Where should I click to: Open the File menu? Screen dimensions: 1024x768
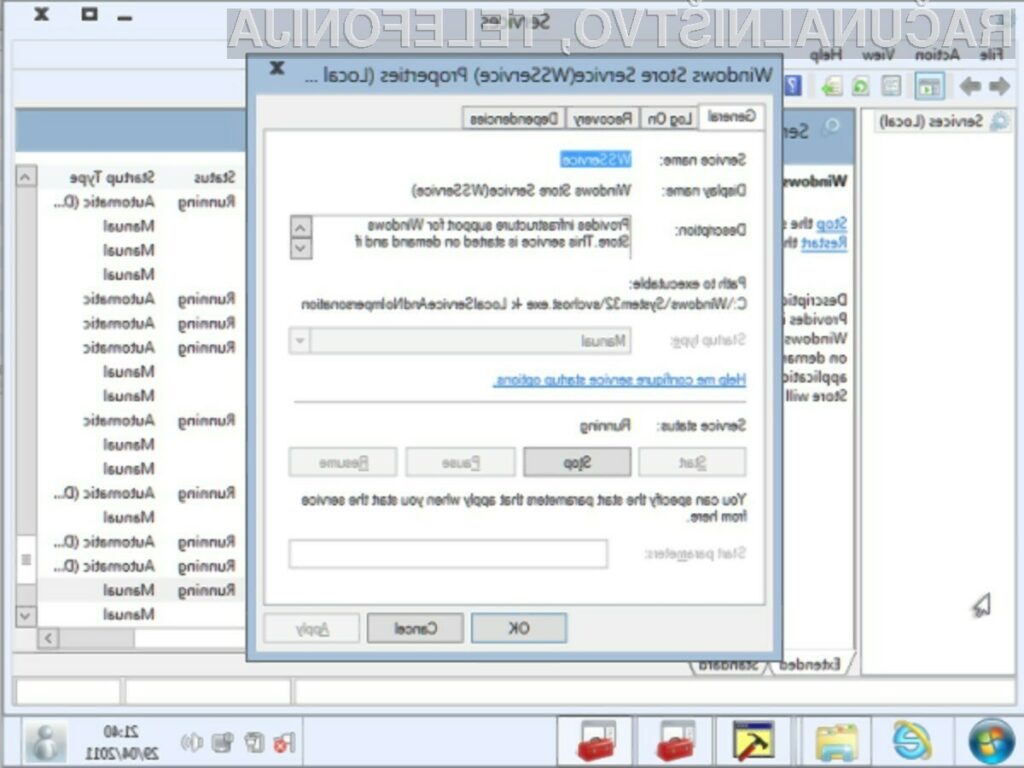click(991, 55)
